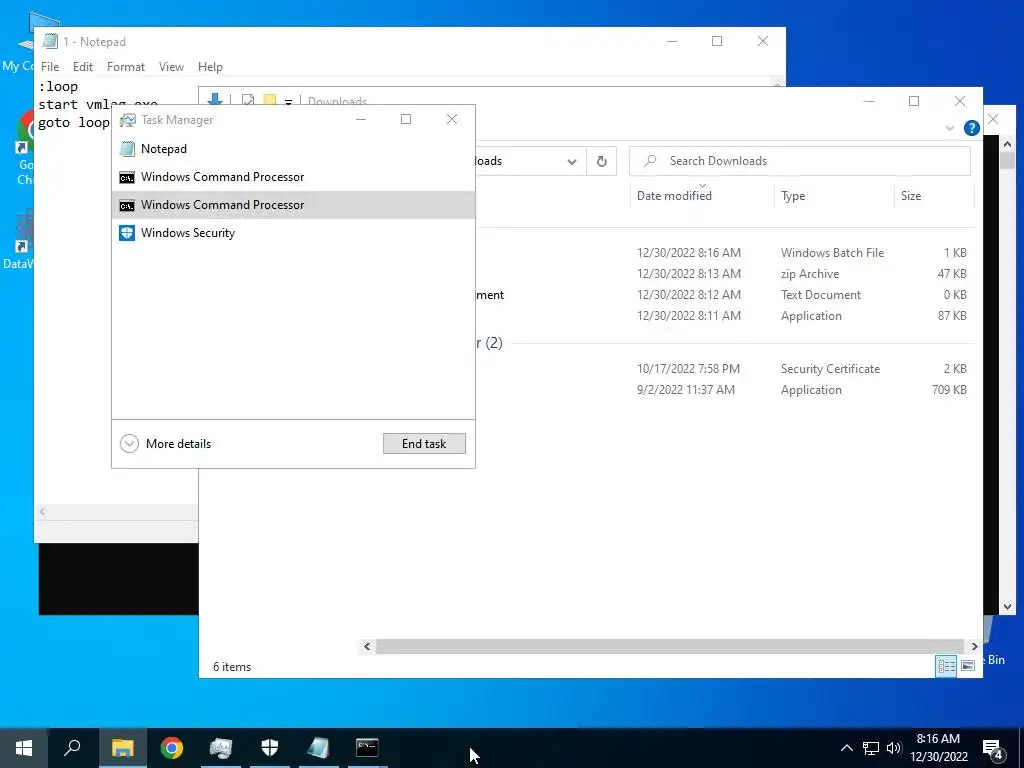The height and width of the screenshot is (768, 1024).
Task: Open the Help menu in Notepad
Action: [210, 67]
